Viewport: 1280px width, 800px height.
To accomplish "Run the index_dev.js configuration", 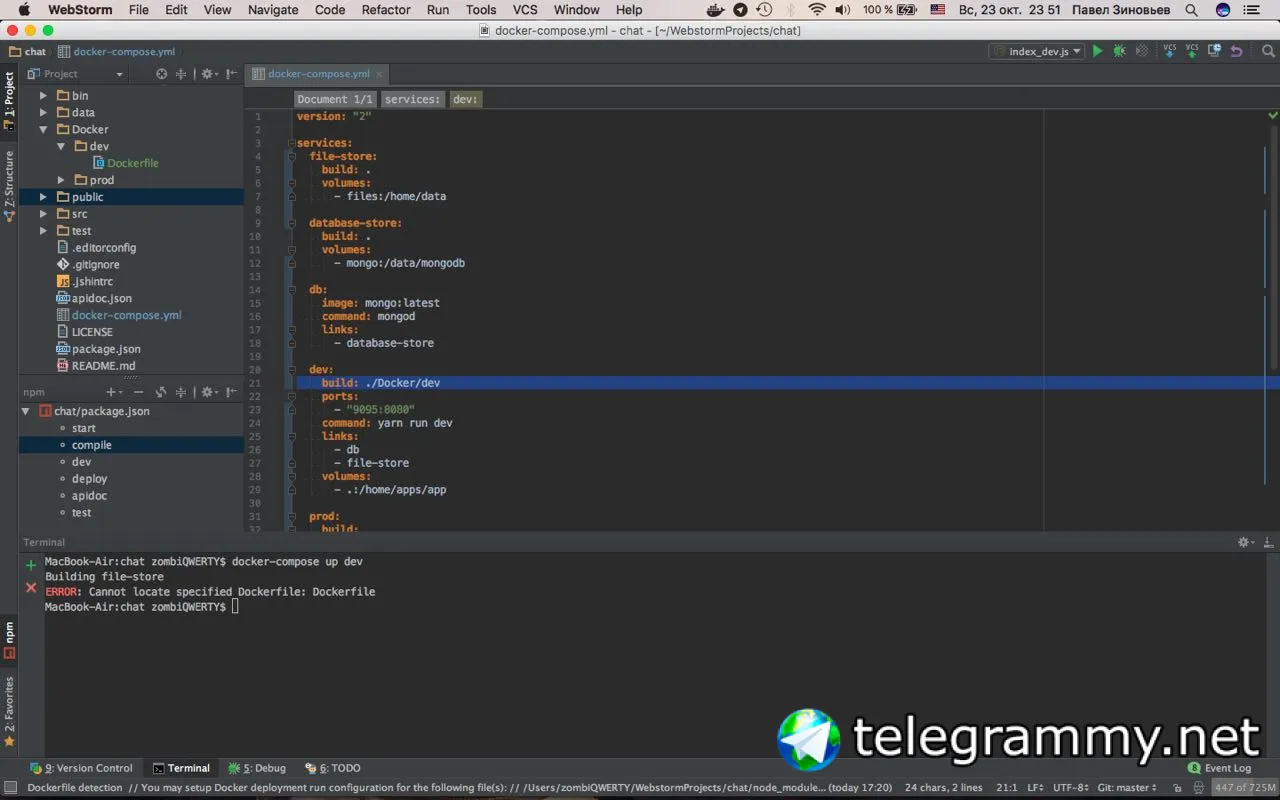I will (1097, 51).
